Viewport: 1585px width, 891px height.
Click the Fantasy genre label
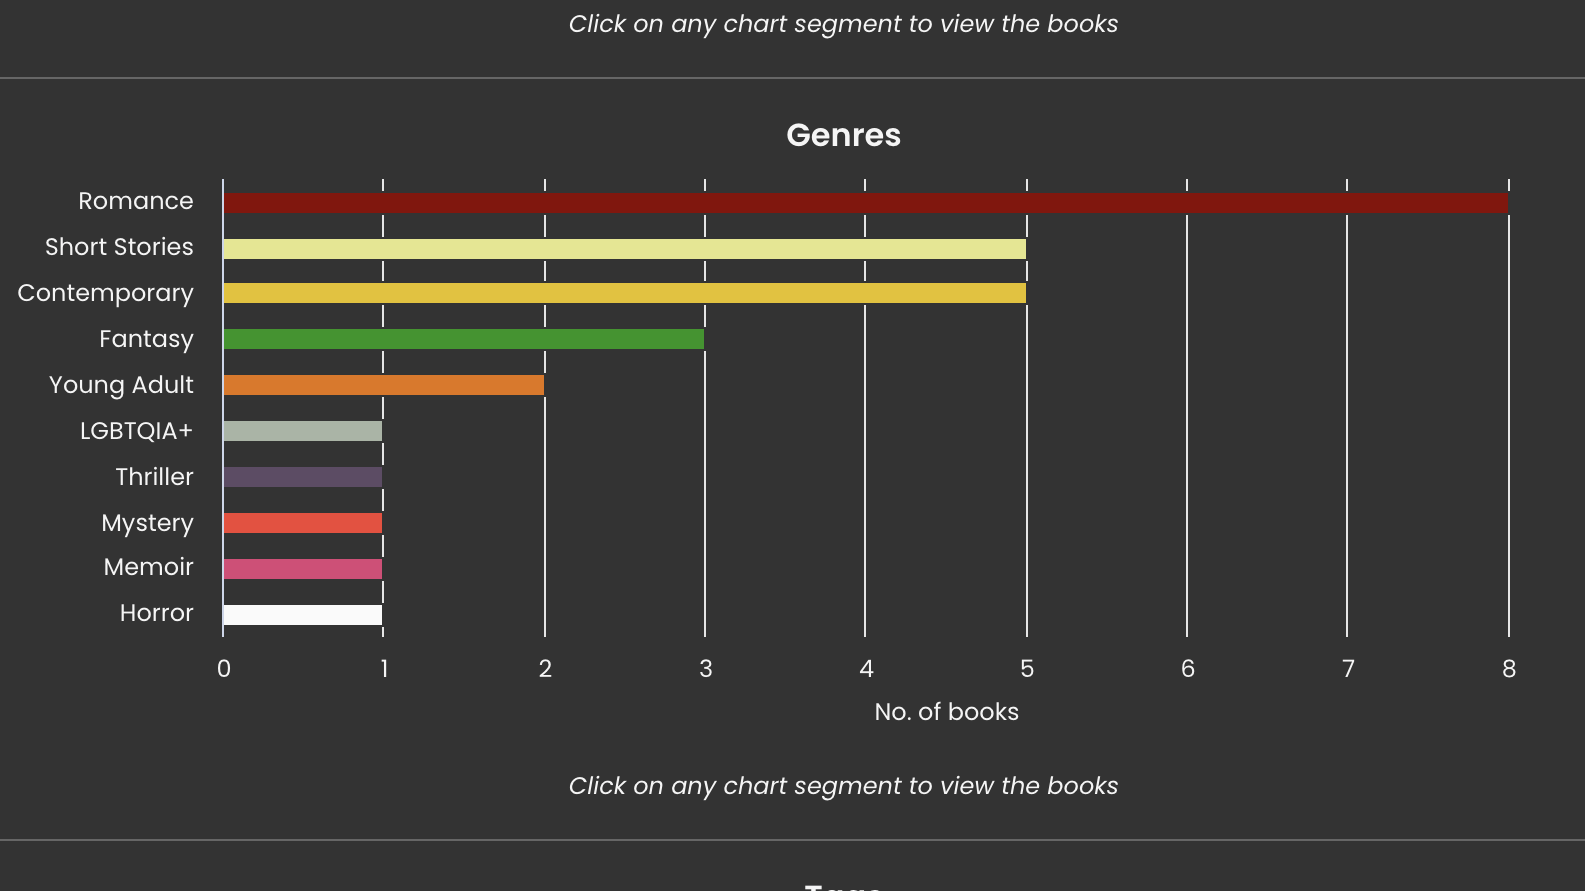click(x=146, y=339)
